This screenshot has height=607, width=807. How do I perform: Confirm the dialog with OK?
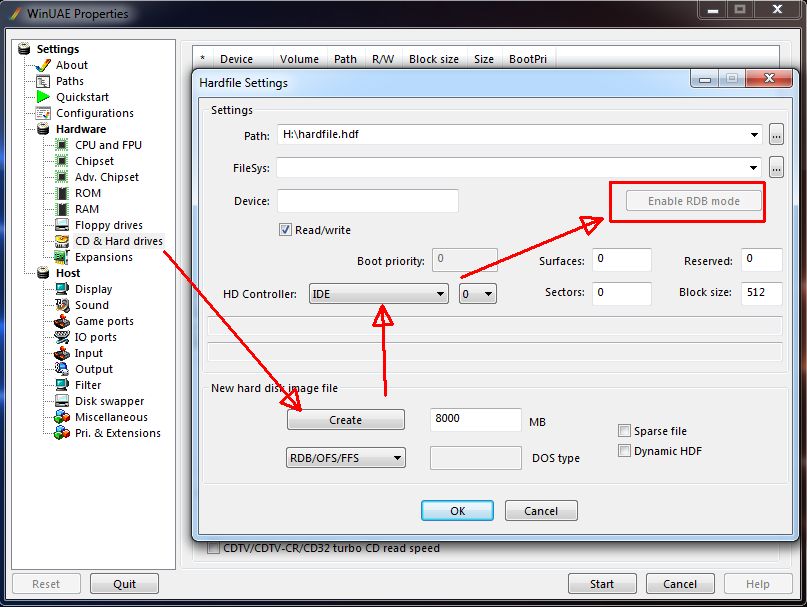(457, 510)
